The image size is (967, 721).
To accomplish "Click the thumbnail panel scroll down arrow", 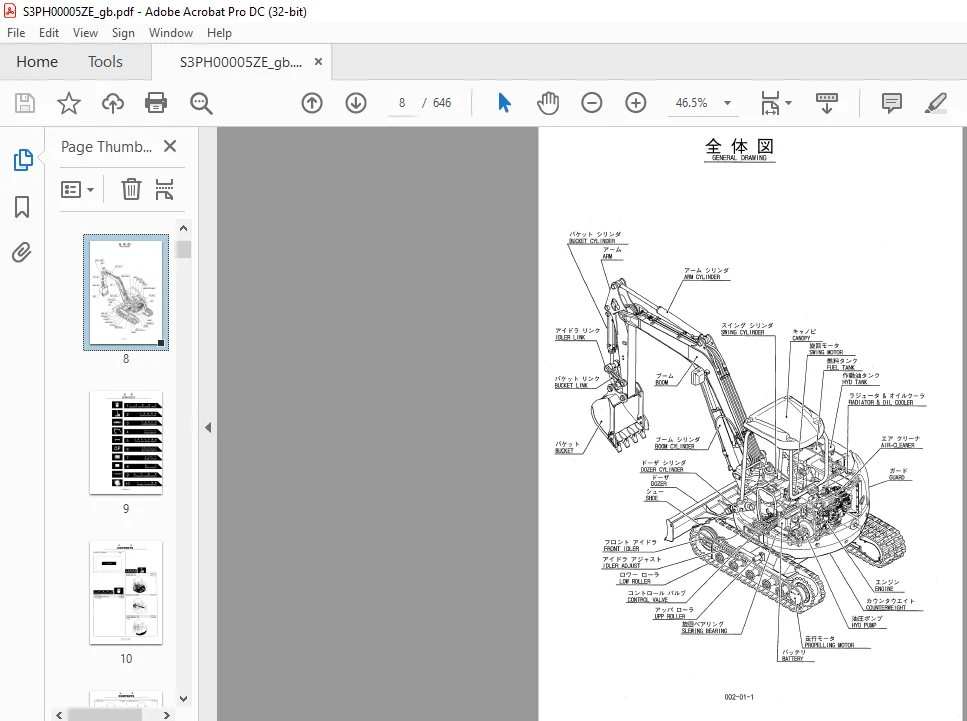I will [183, 699].
